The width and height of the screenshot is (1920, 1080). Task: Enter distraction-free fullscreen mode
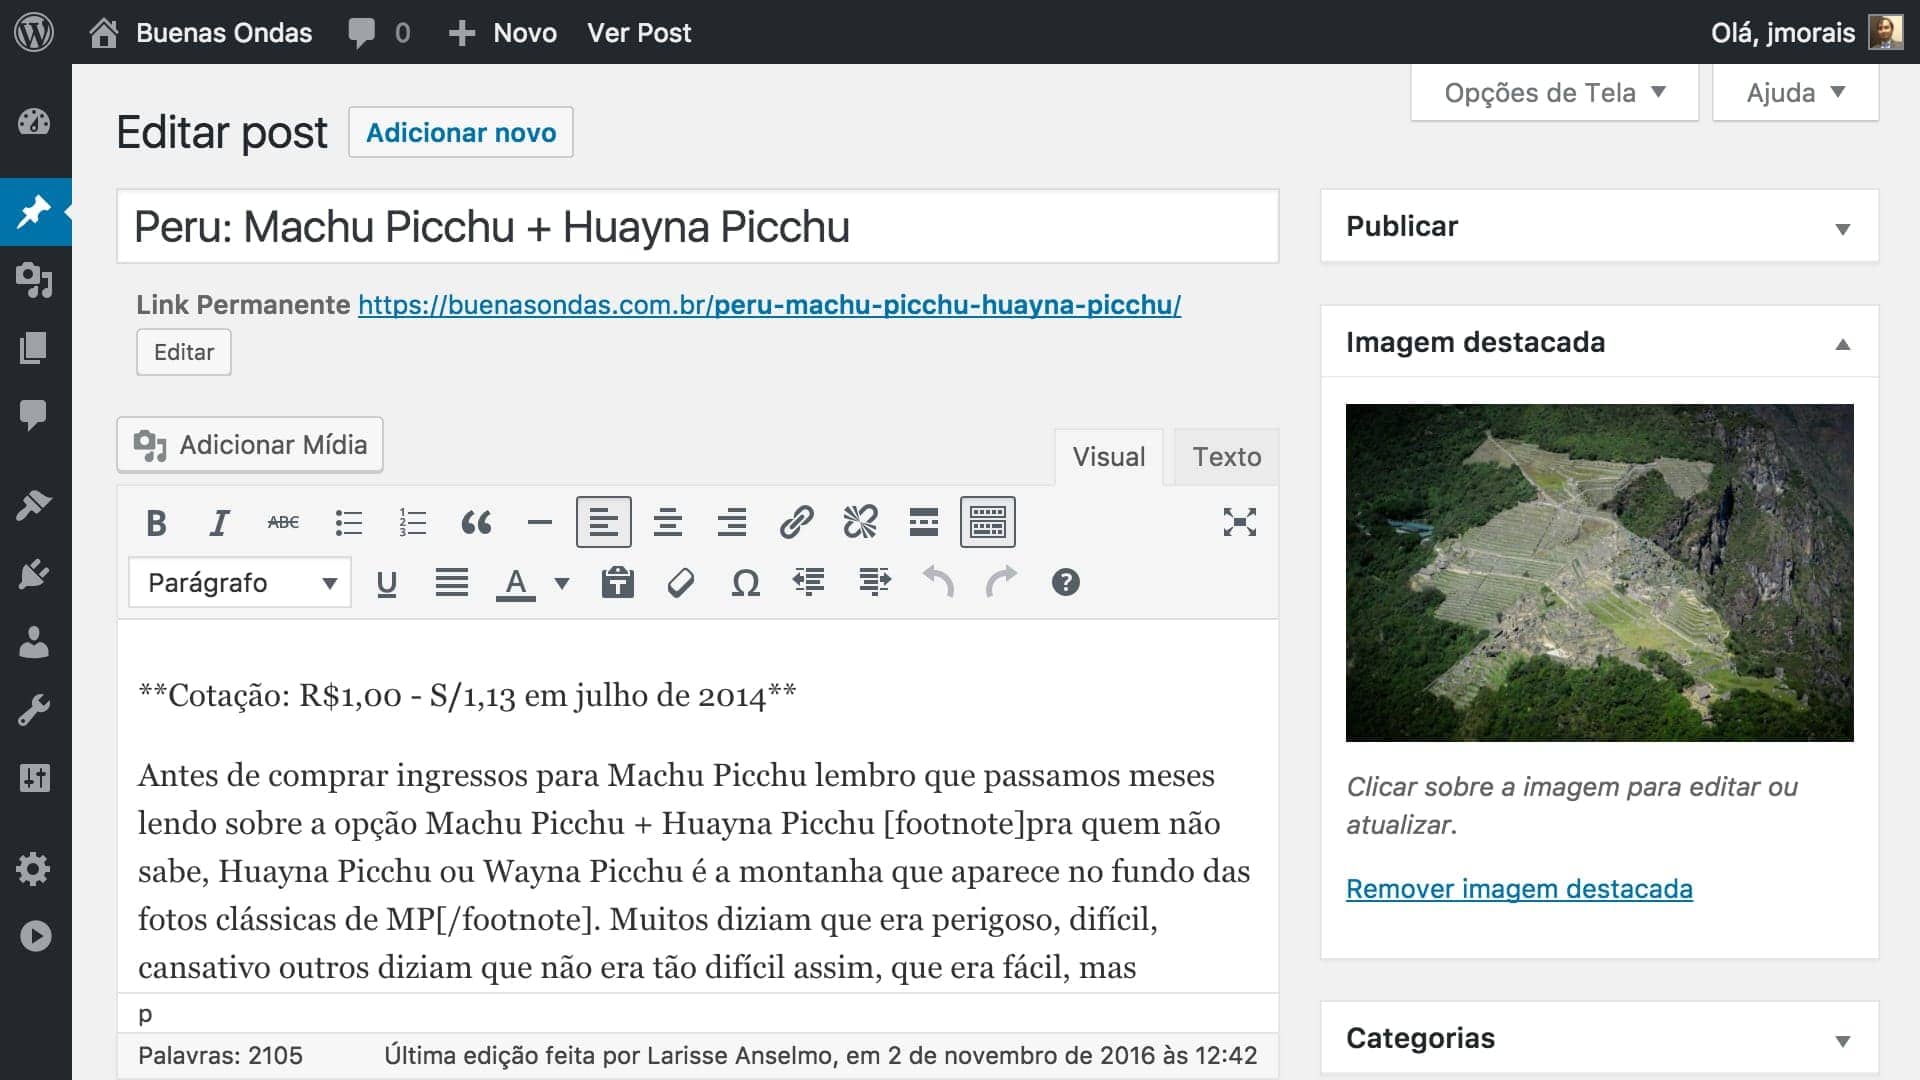point(1240,522)
